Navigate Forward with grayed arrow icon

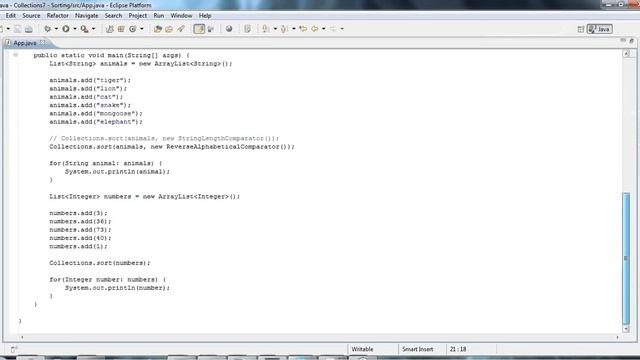click(x=333, y=29)
